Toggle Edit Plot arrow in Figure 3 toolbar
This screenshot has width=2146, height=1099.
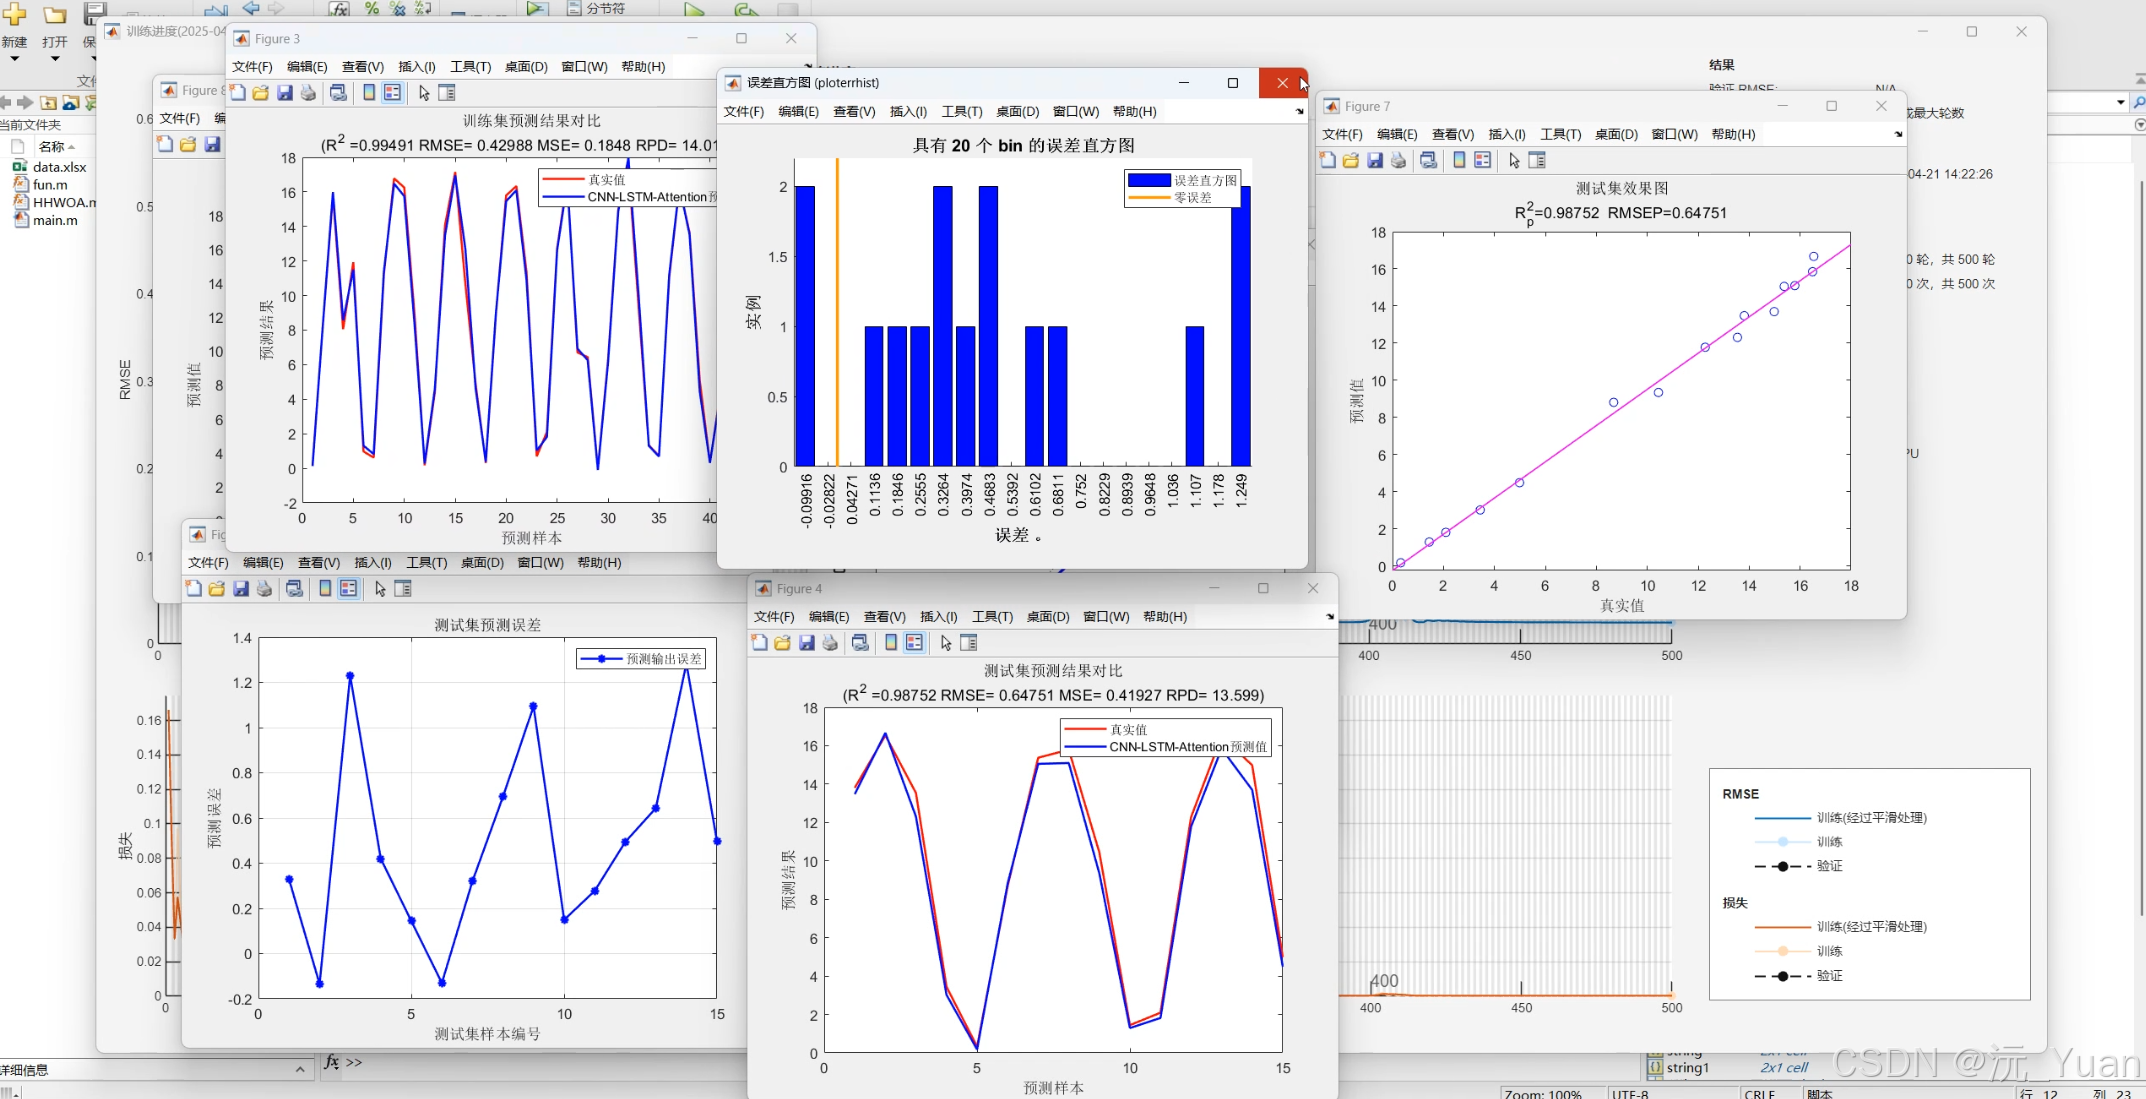click(x=424, y=93)
